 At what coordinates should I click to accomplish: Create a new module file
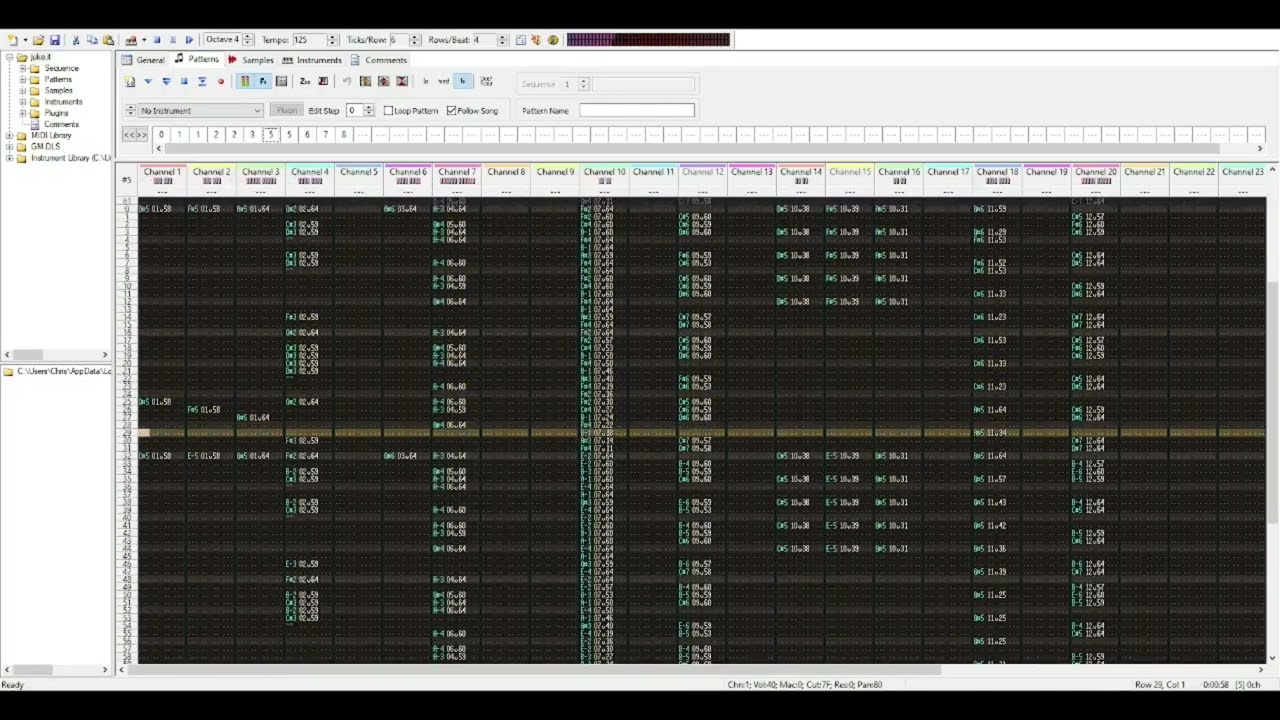point(11,40)
